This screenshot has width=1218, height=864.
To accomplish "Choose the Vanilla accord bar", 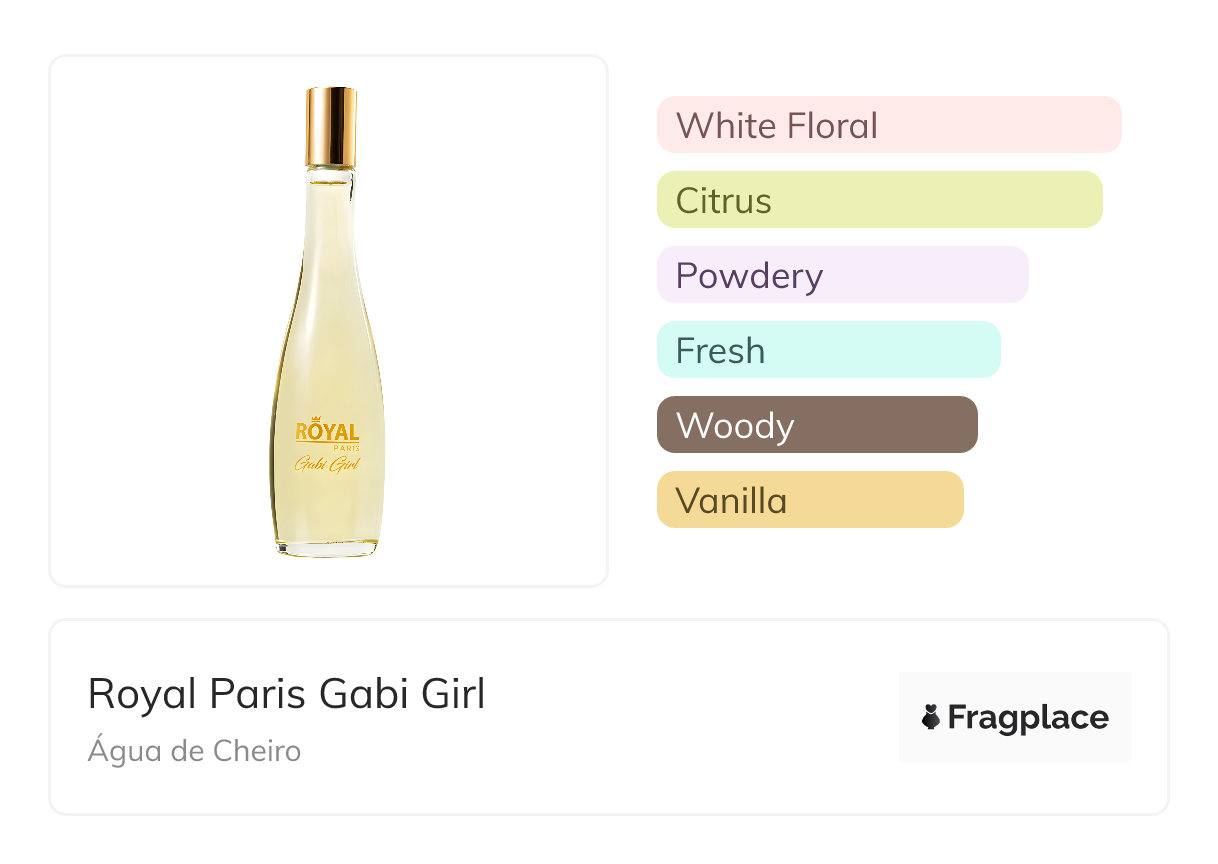I will (810, 500).
